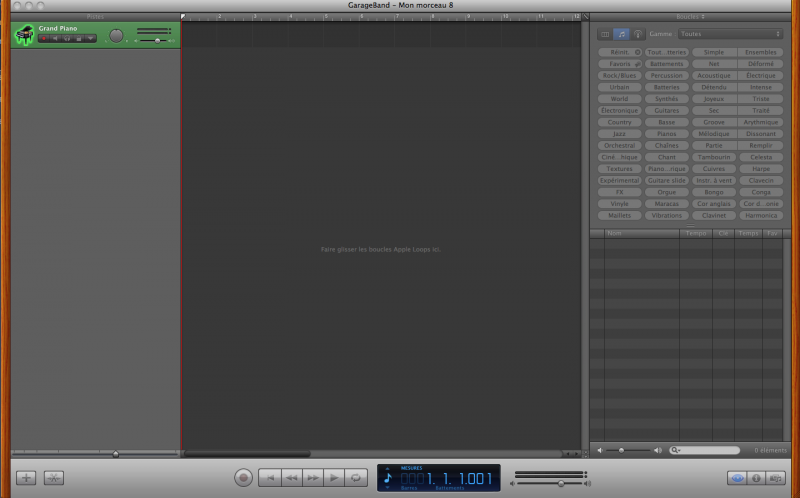
Task: Add a new track with plus button
Action: [26, 478]
